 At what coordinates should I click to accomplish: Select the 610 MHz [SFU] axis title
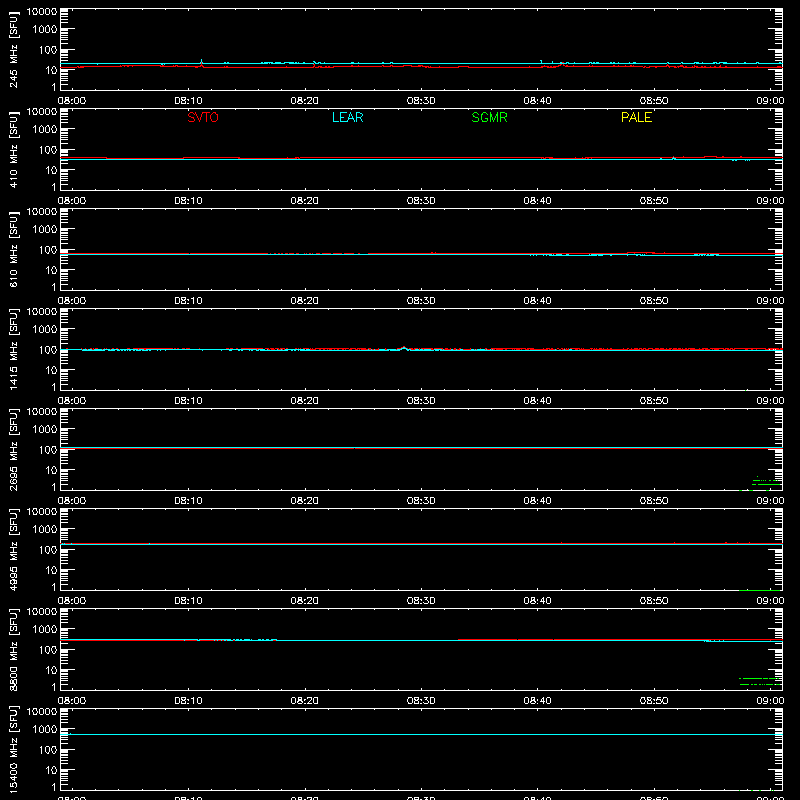point(13,250)
